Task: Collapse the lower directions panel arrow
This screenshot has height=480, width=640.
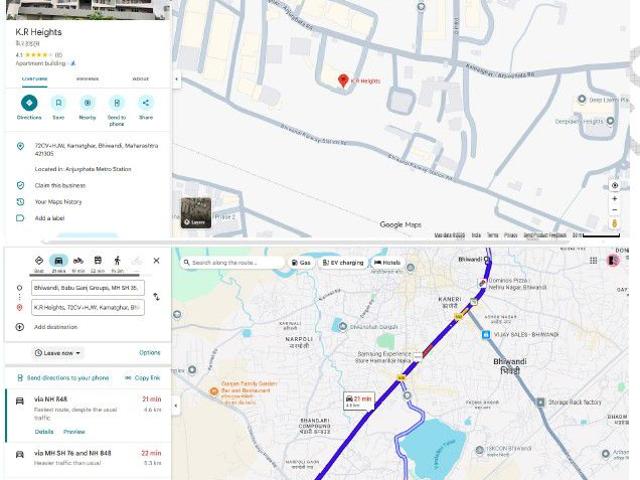Action: pyautogui.click(x=176, y=406)
